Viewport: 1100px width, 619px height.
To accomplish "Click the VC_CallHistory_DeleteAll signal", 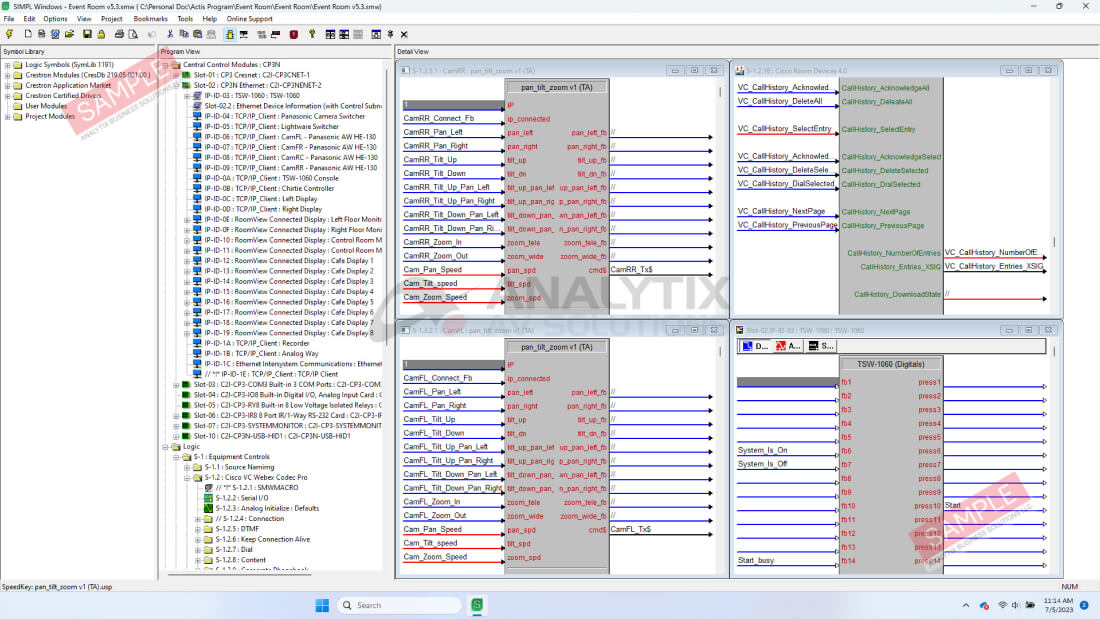I will pos(779,101).
